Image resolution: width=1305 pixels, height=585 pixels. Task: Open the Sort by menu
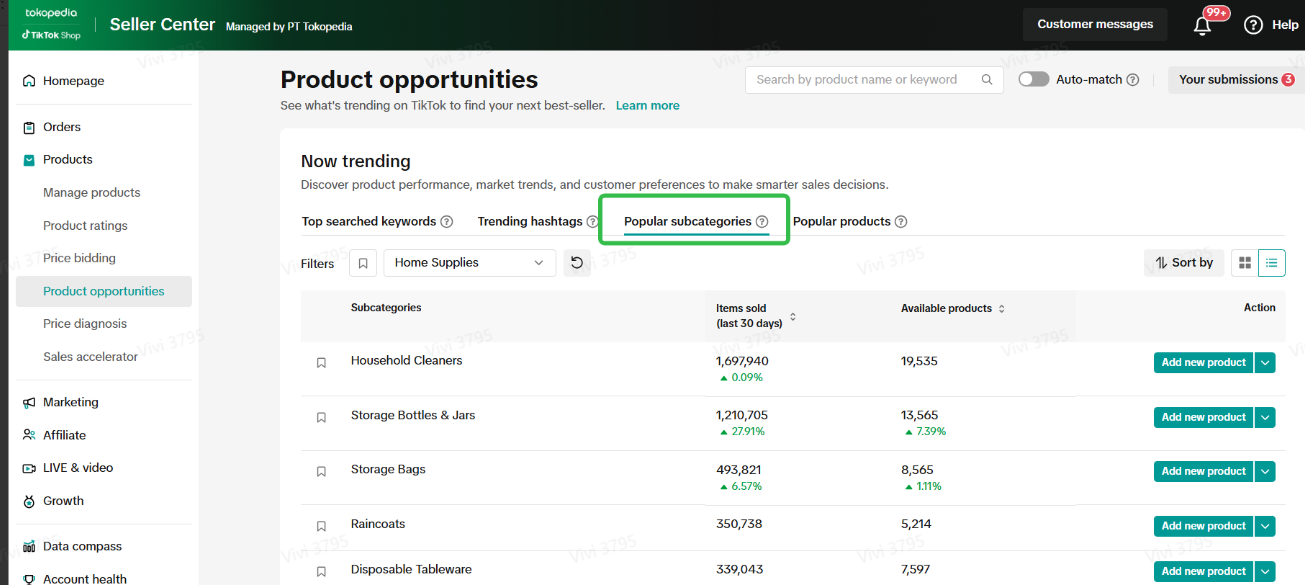coord(1184,263)
